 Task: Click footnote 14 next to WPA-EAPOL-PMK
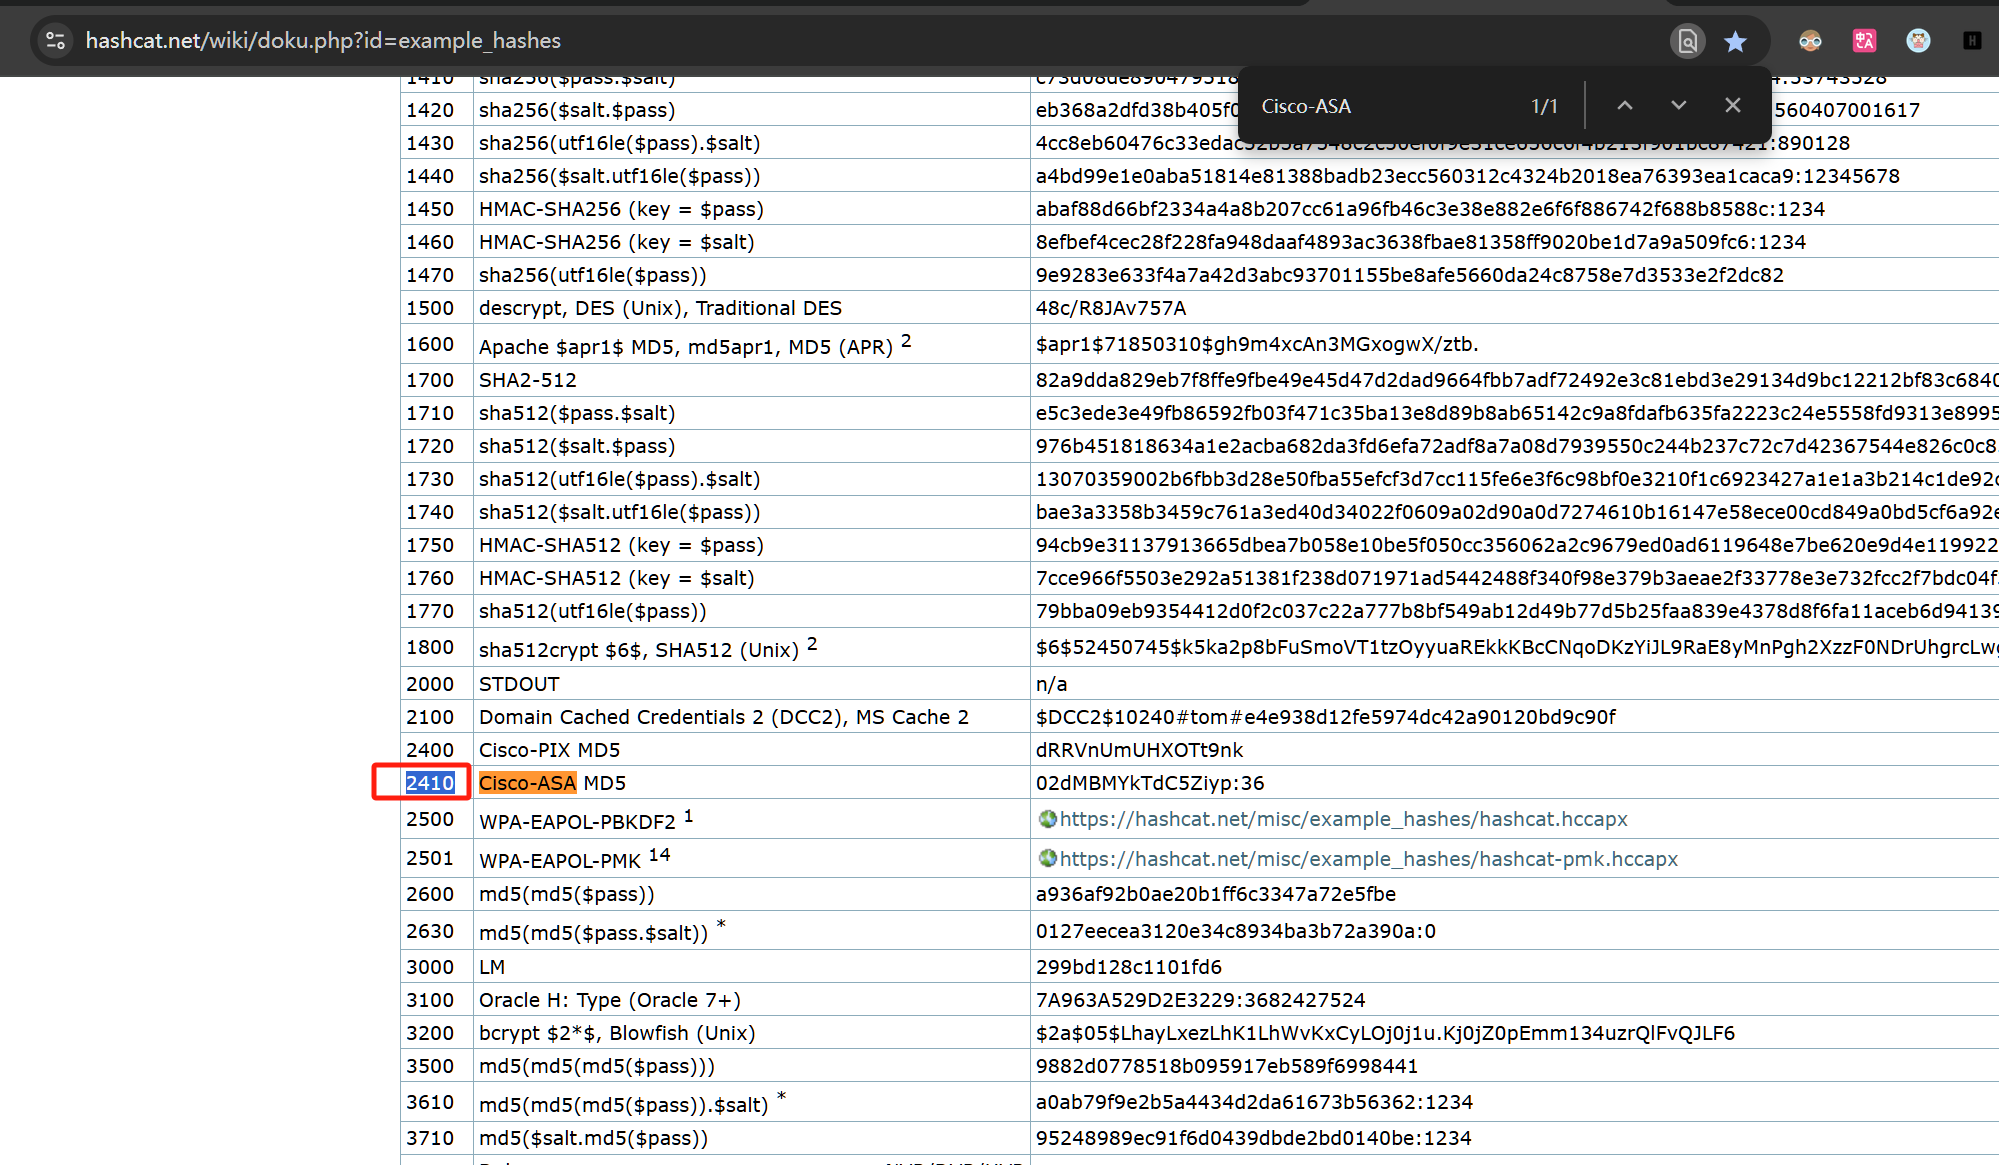tap(659, 854)
